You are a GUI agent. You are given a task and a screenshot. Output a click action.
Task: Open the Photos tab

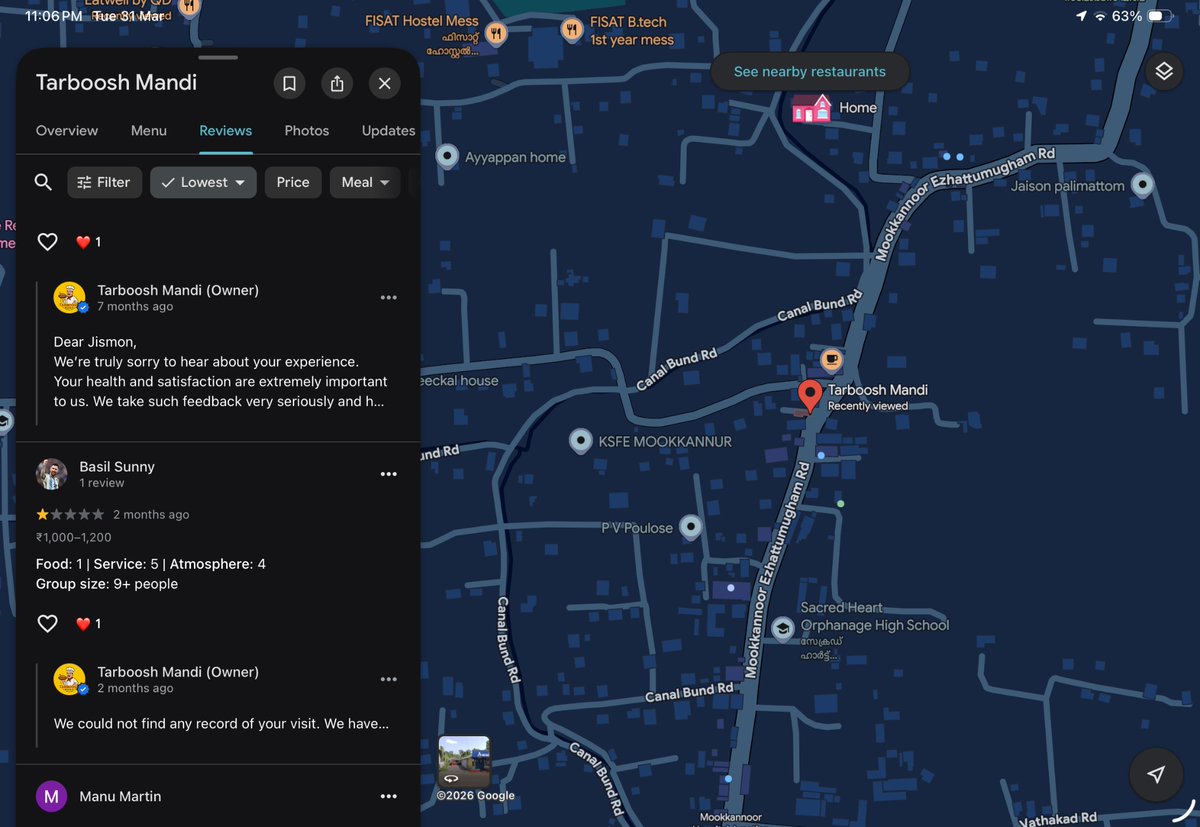coord(307,130)
